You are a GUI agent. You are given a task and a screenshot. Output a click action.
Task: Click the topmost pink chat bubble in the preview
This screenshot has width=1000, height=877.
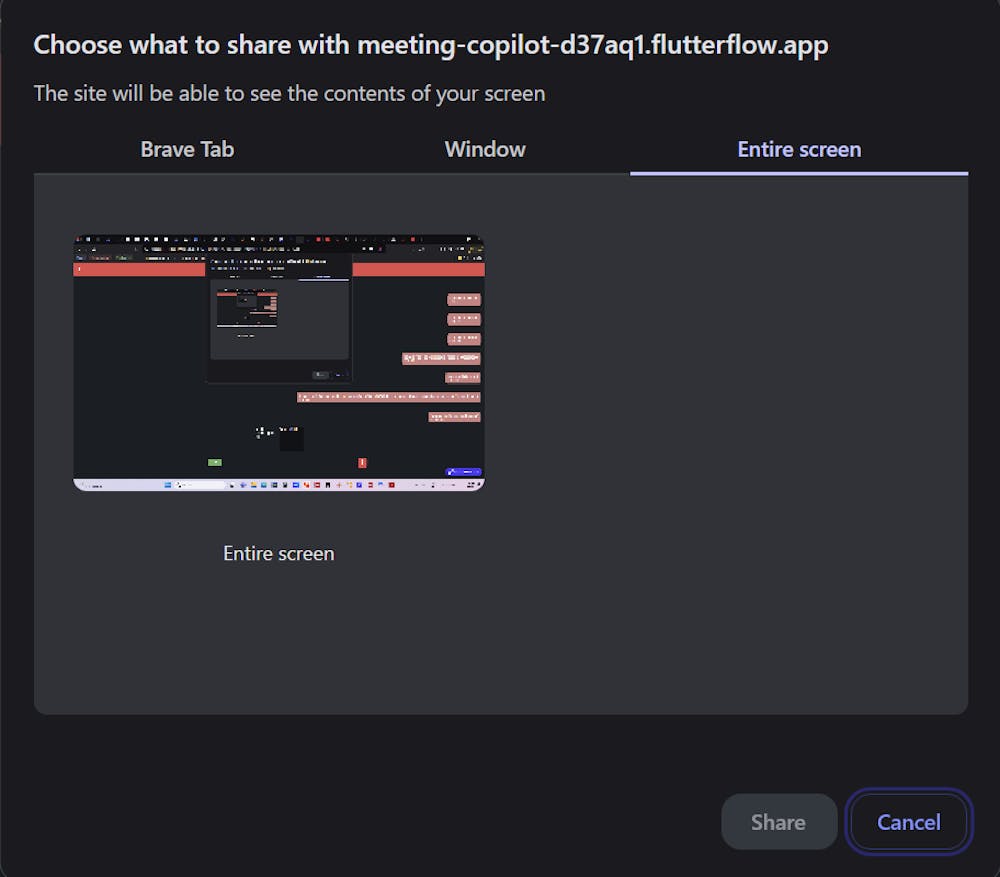point(464,298)
